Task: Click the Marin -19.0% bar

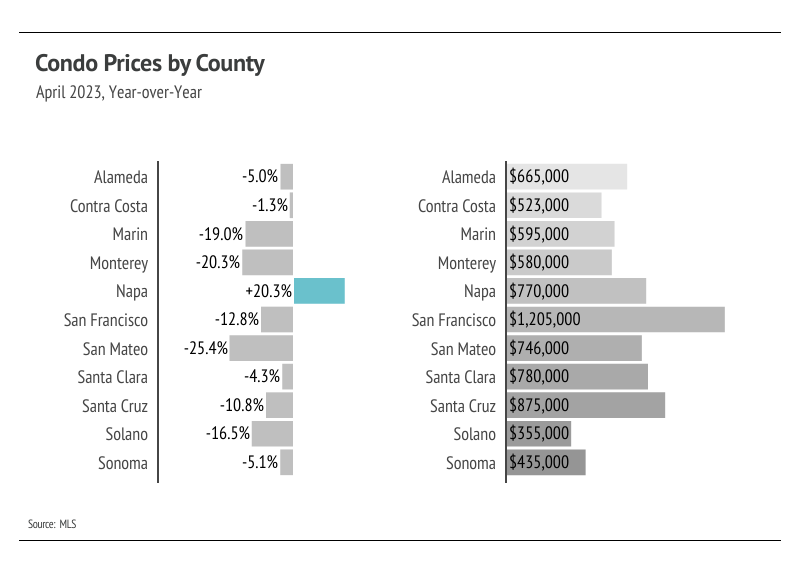Action: tap(269, 234)
